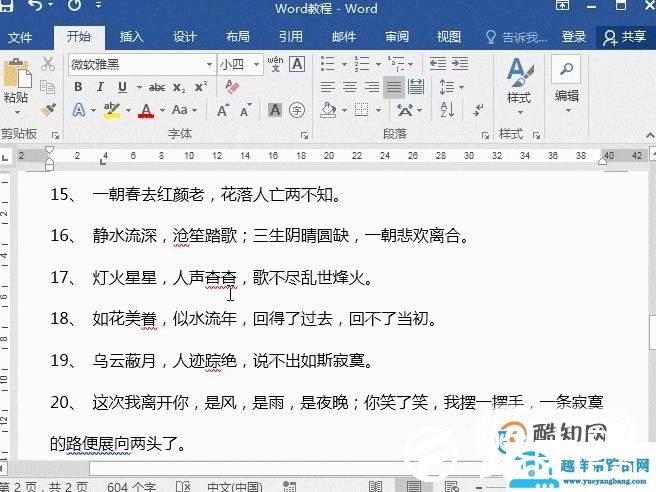Toggle justify alignment
This screenshot has width=656, height=492.
tap(394, 87)
